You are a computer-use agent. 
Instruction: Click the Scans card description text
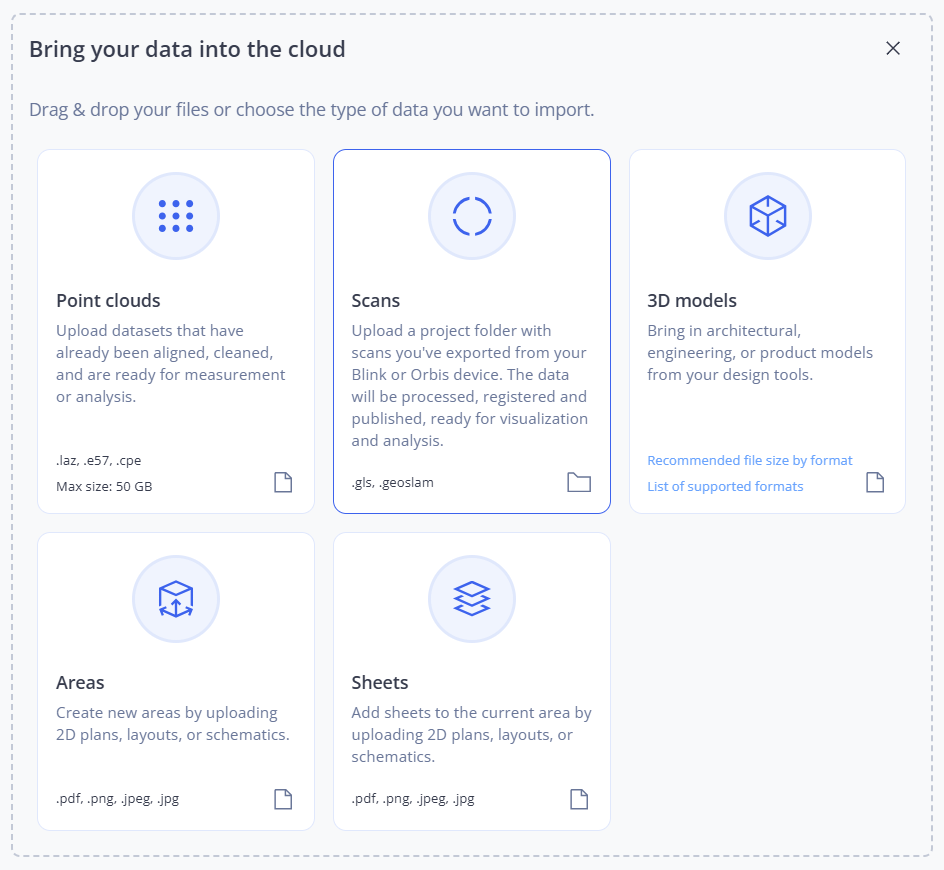point(470,386)
